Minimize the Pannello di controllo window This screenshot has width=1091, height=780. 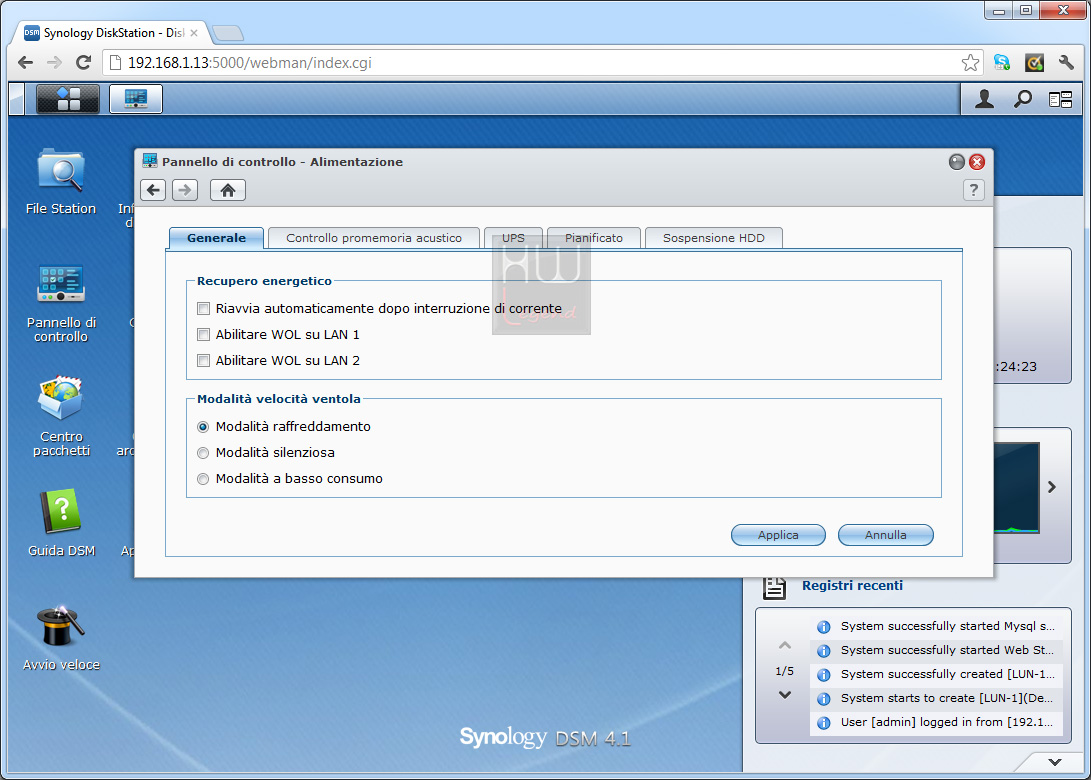(x=957, y=162)
